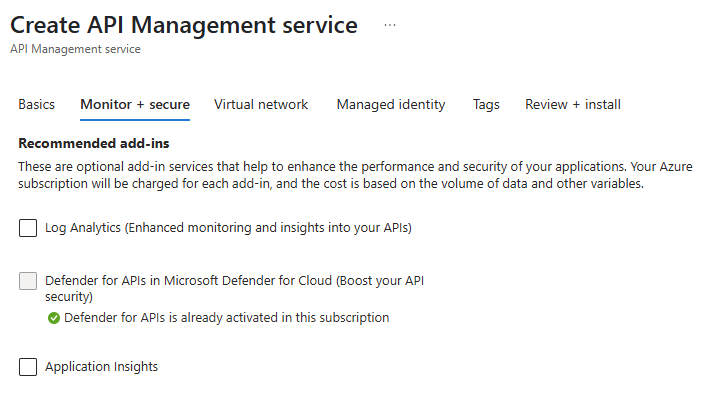Image resolution: width=722 pixels, height=407 pixels.
Task: Select the Monitor + secure tab
Action: coord(135,105)
